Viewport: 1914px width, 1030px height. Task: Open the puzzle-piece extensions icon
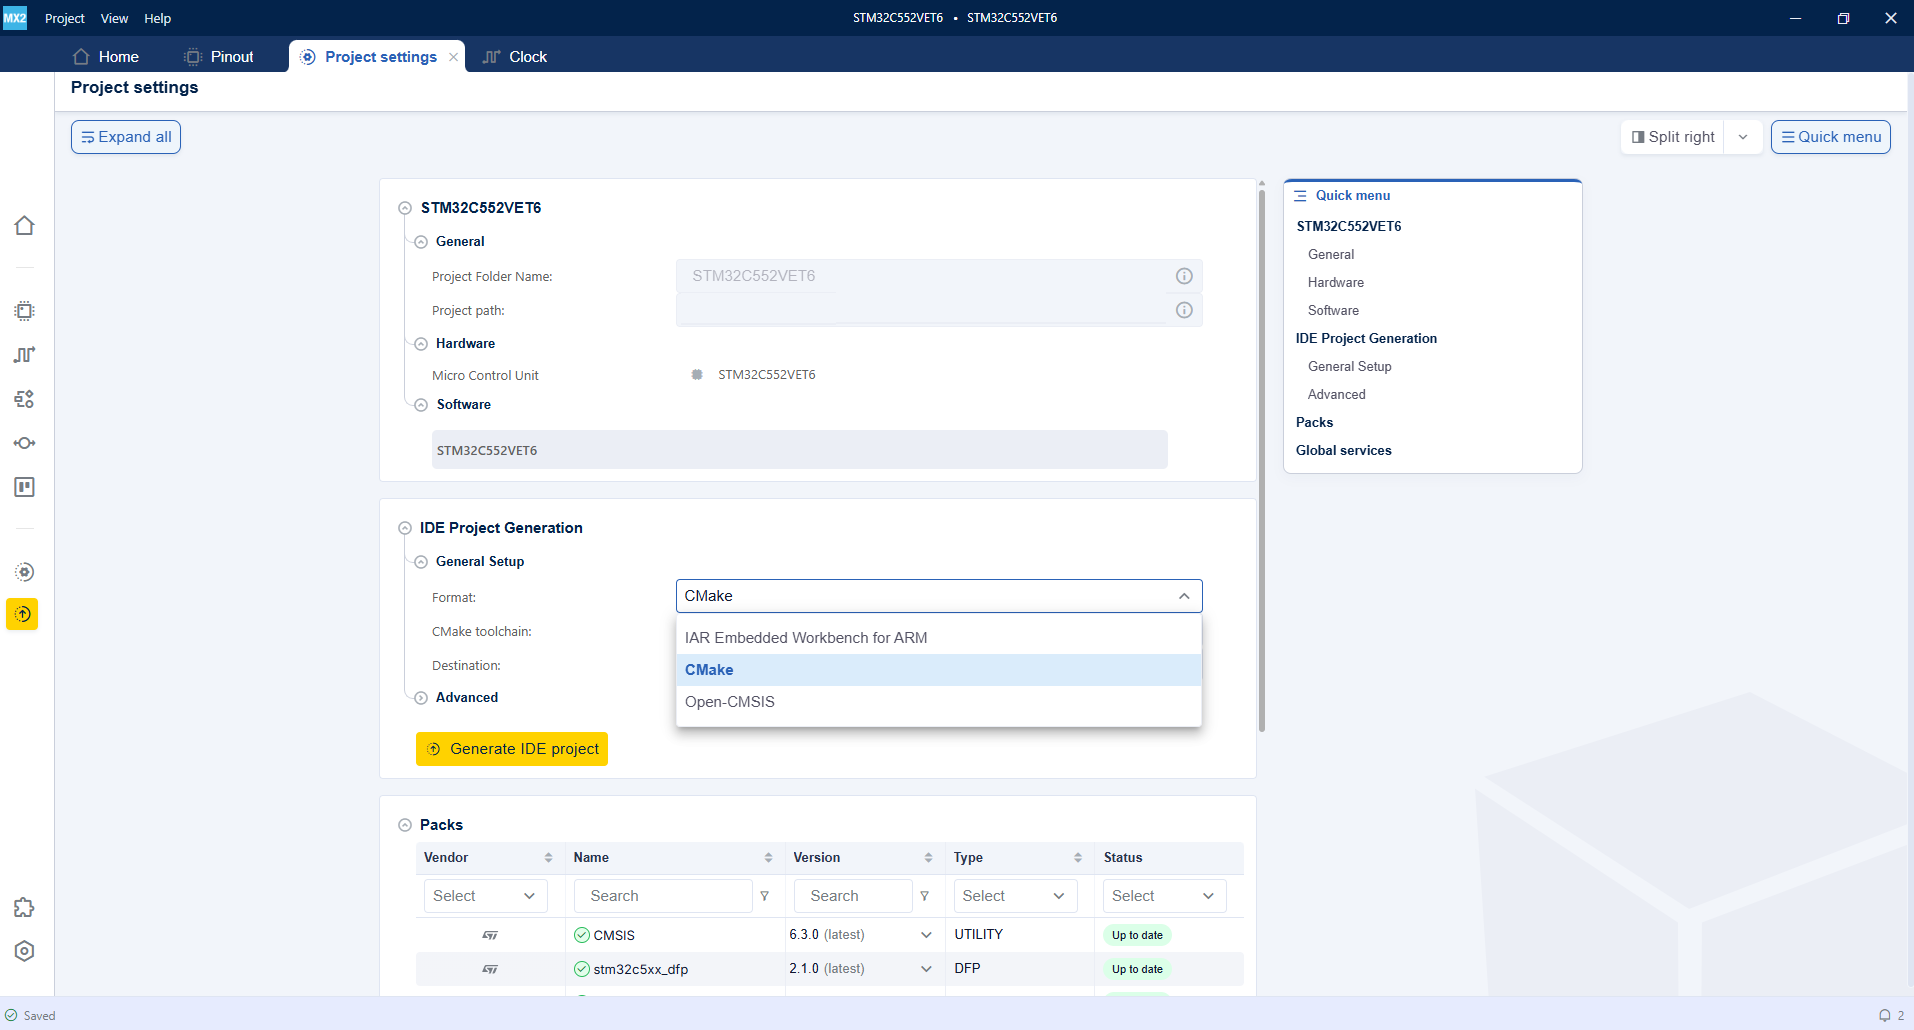[x=24, y=908]
